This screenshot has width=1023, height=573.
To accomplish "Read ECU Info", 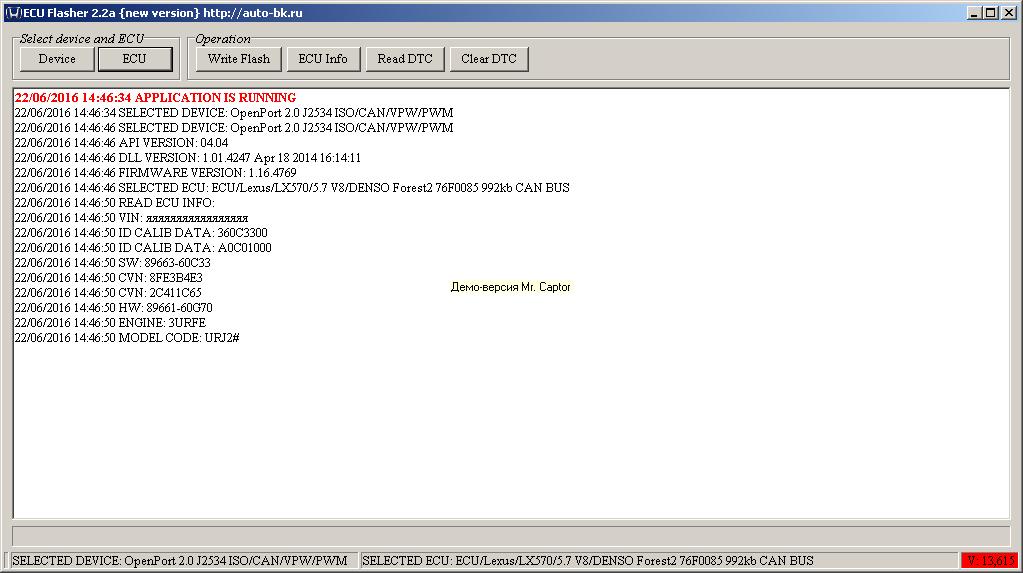I will point(323,59).
